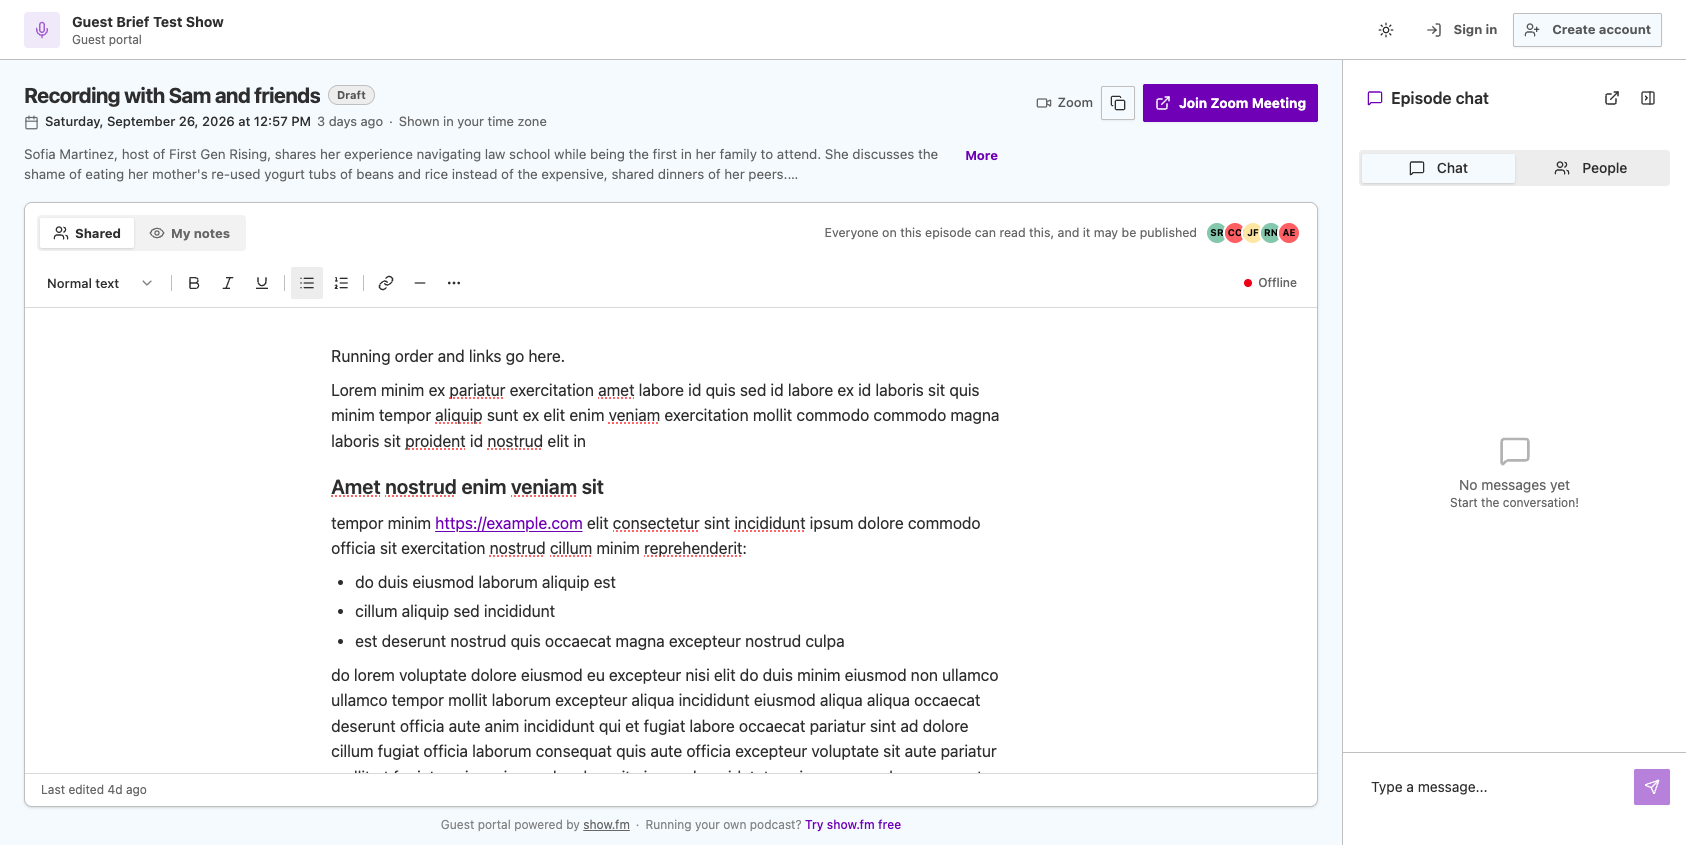Click the podcast microphone logo
The height and width of the screenshot is (845, 1686).
click(x=42, y=30)
